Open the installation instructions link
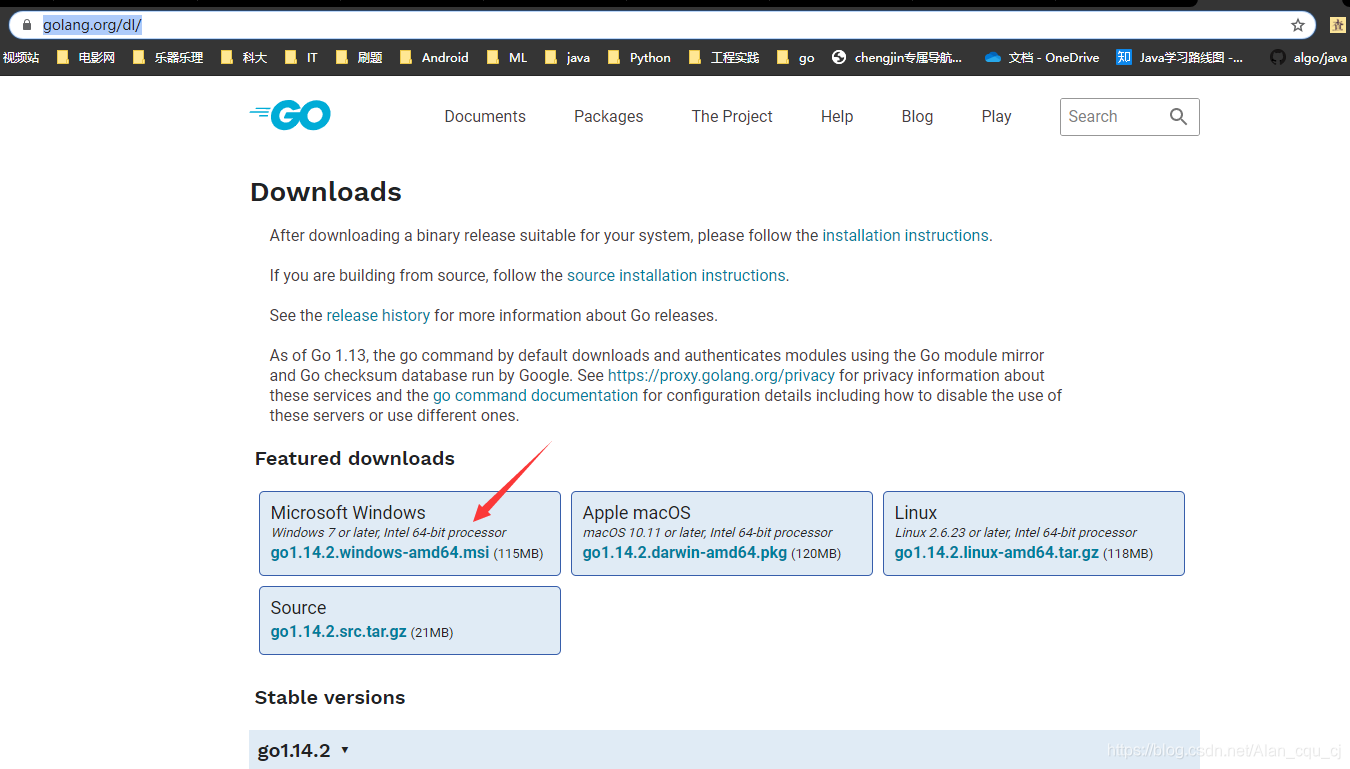1350x769 pixels. pyautogui.click(x=905, y=236)
